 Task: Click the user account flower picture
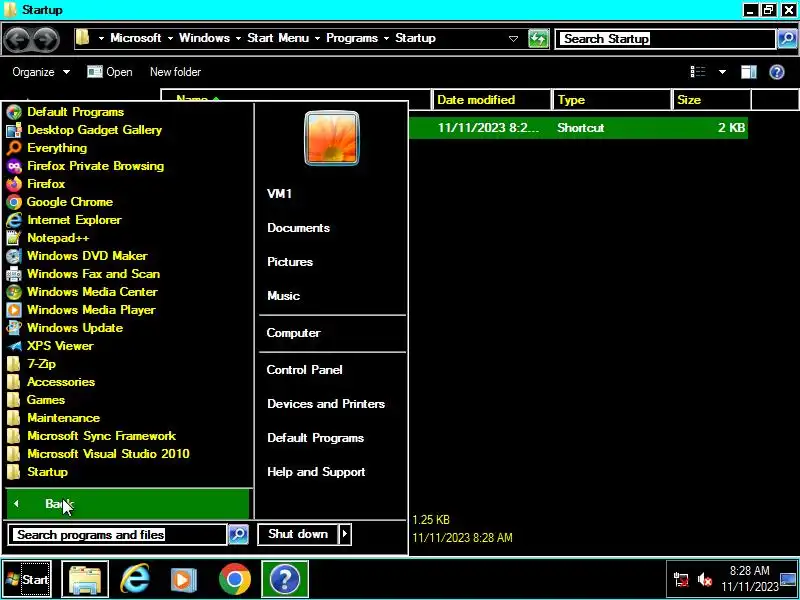(332, 138)
